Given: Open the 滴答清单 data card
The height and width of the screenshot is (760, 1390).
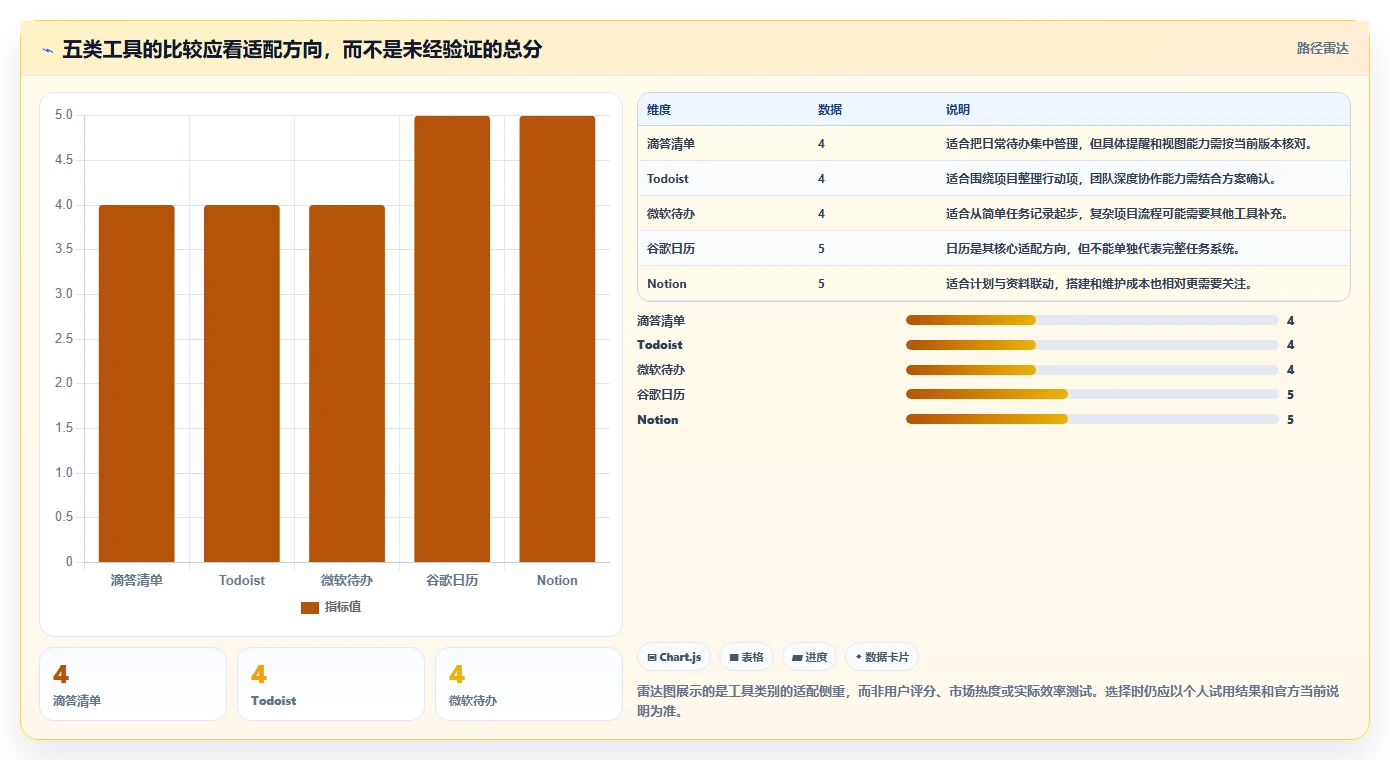Looking at the screenshot, I should 133,684.
